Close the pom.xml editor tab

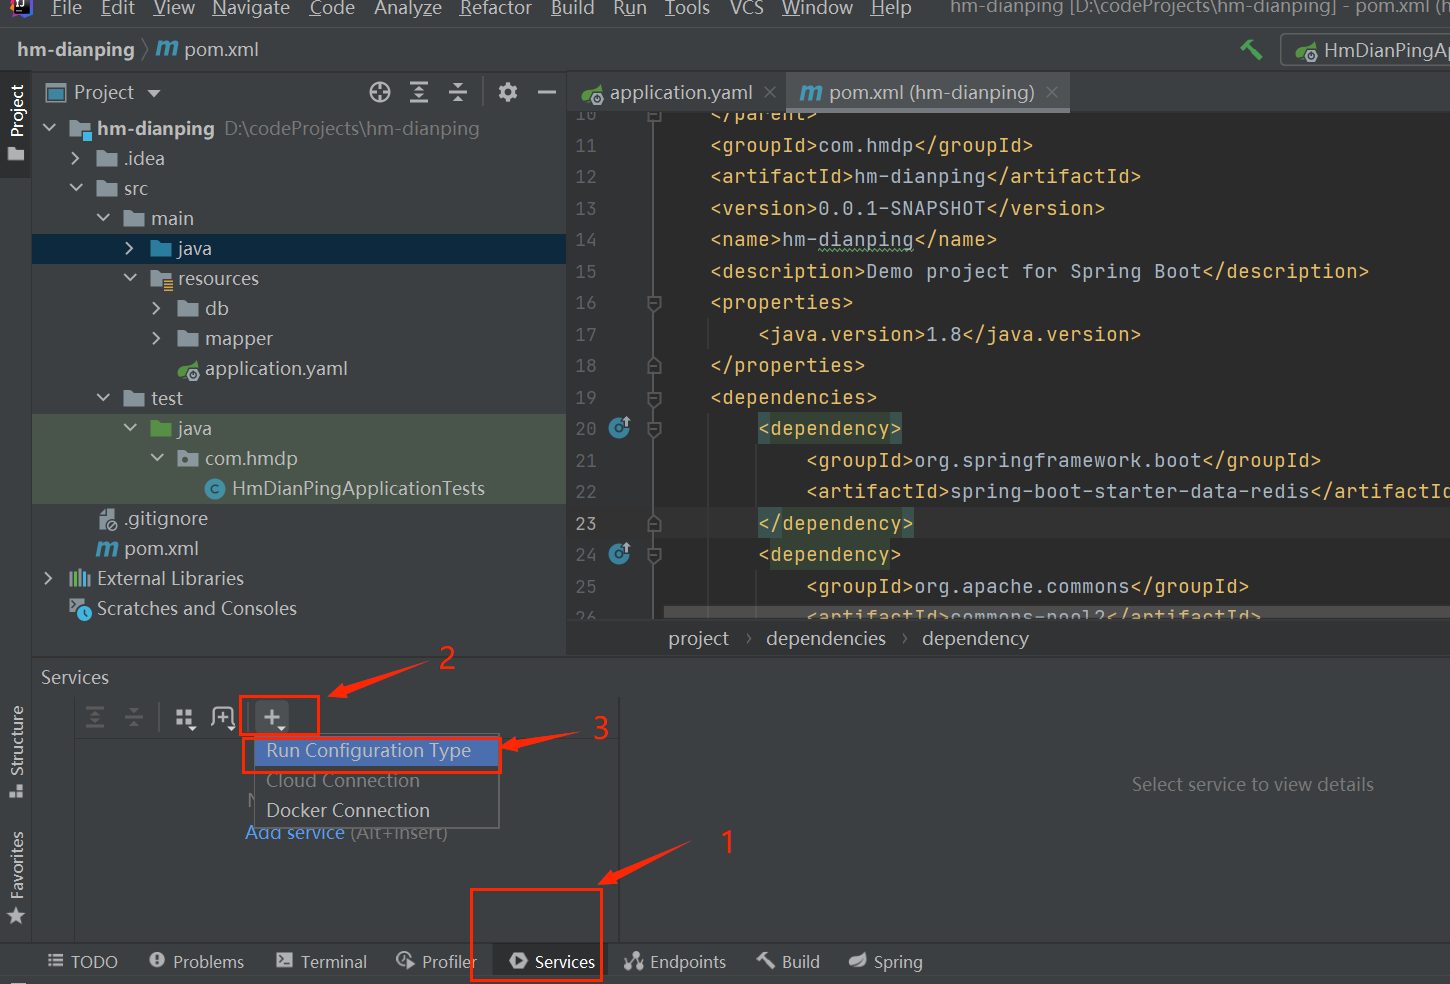[x=1052, y=92]
